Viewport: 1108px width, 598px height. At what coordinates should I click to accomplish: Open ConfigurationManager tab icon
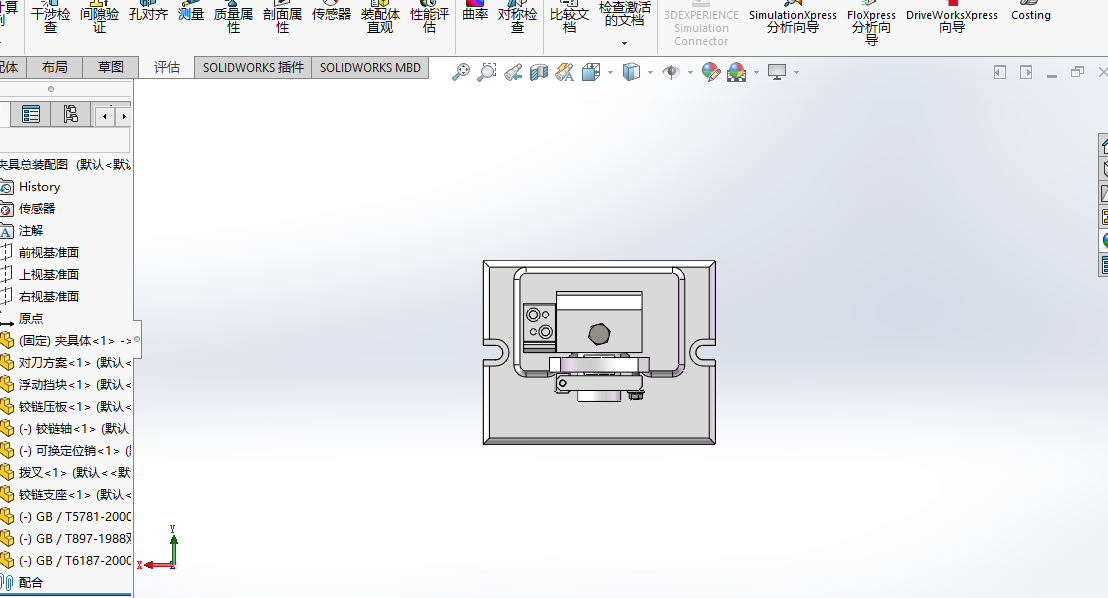click(71, 115)
